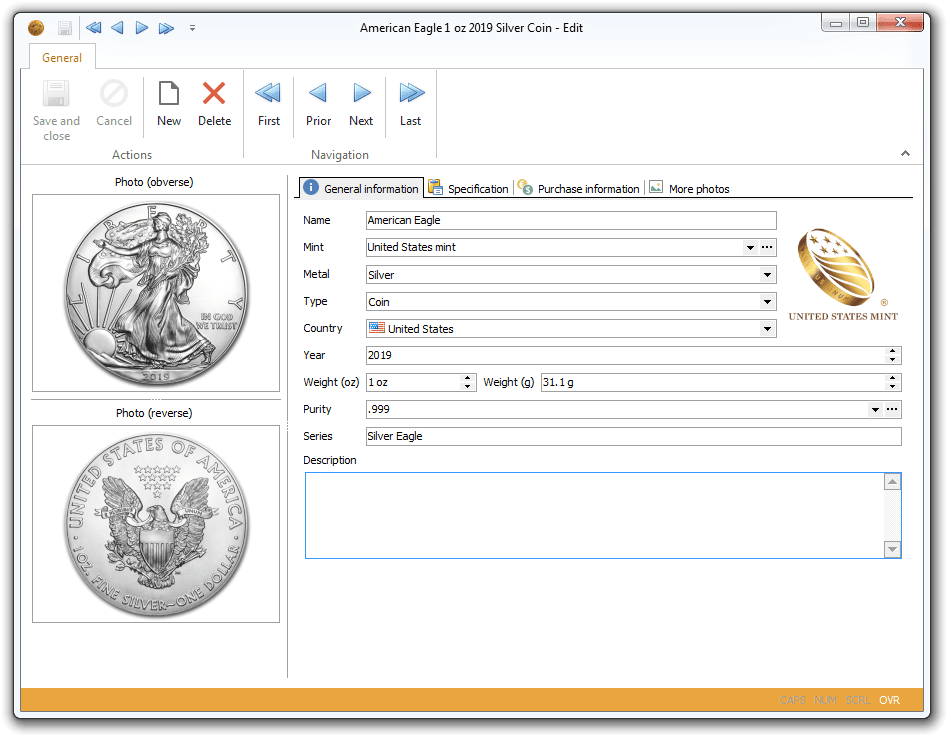Expand the Type combo box
This screenshot has height=738, width=949.
click(767, 302)
